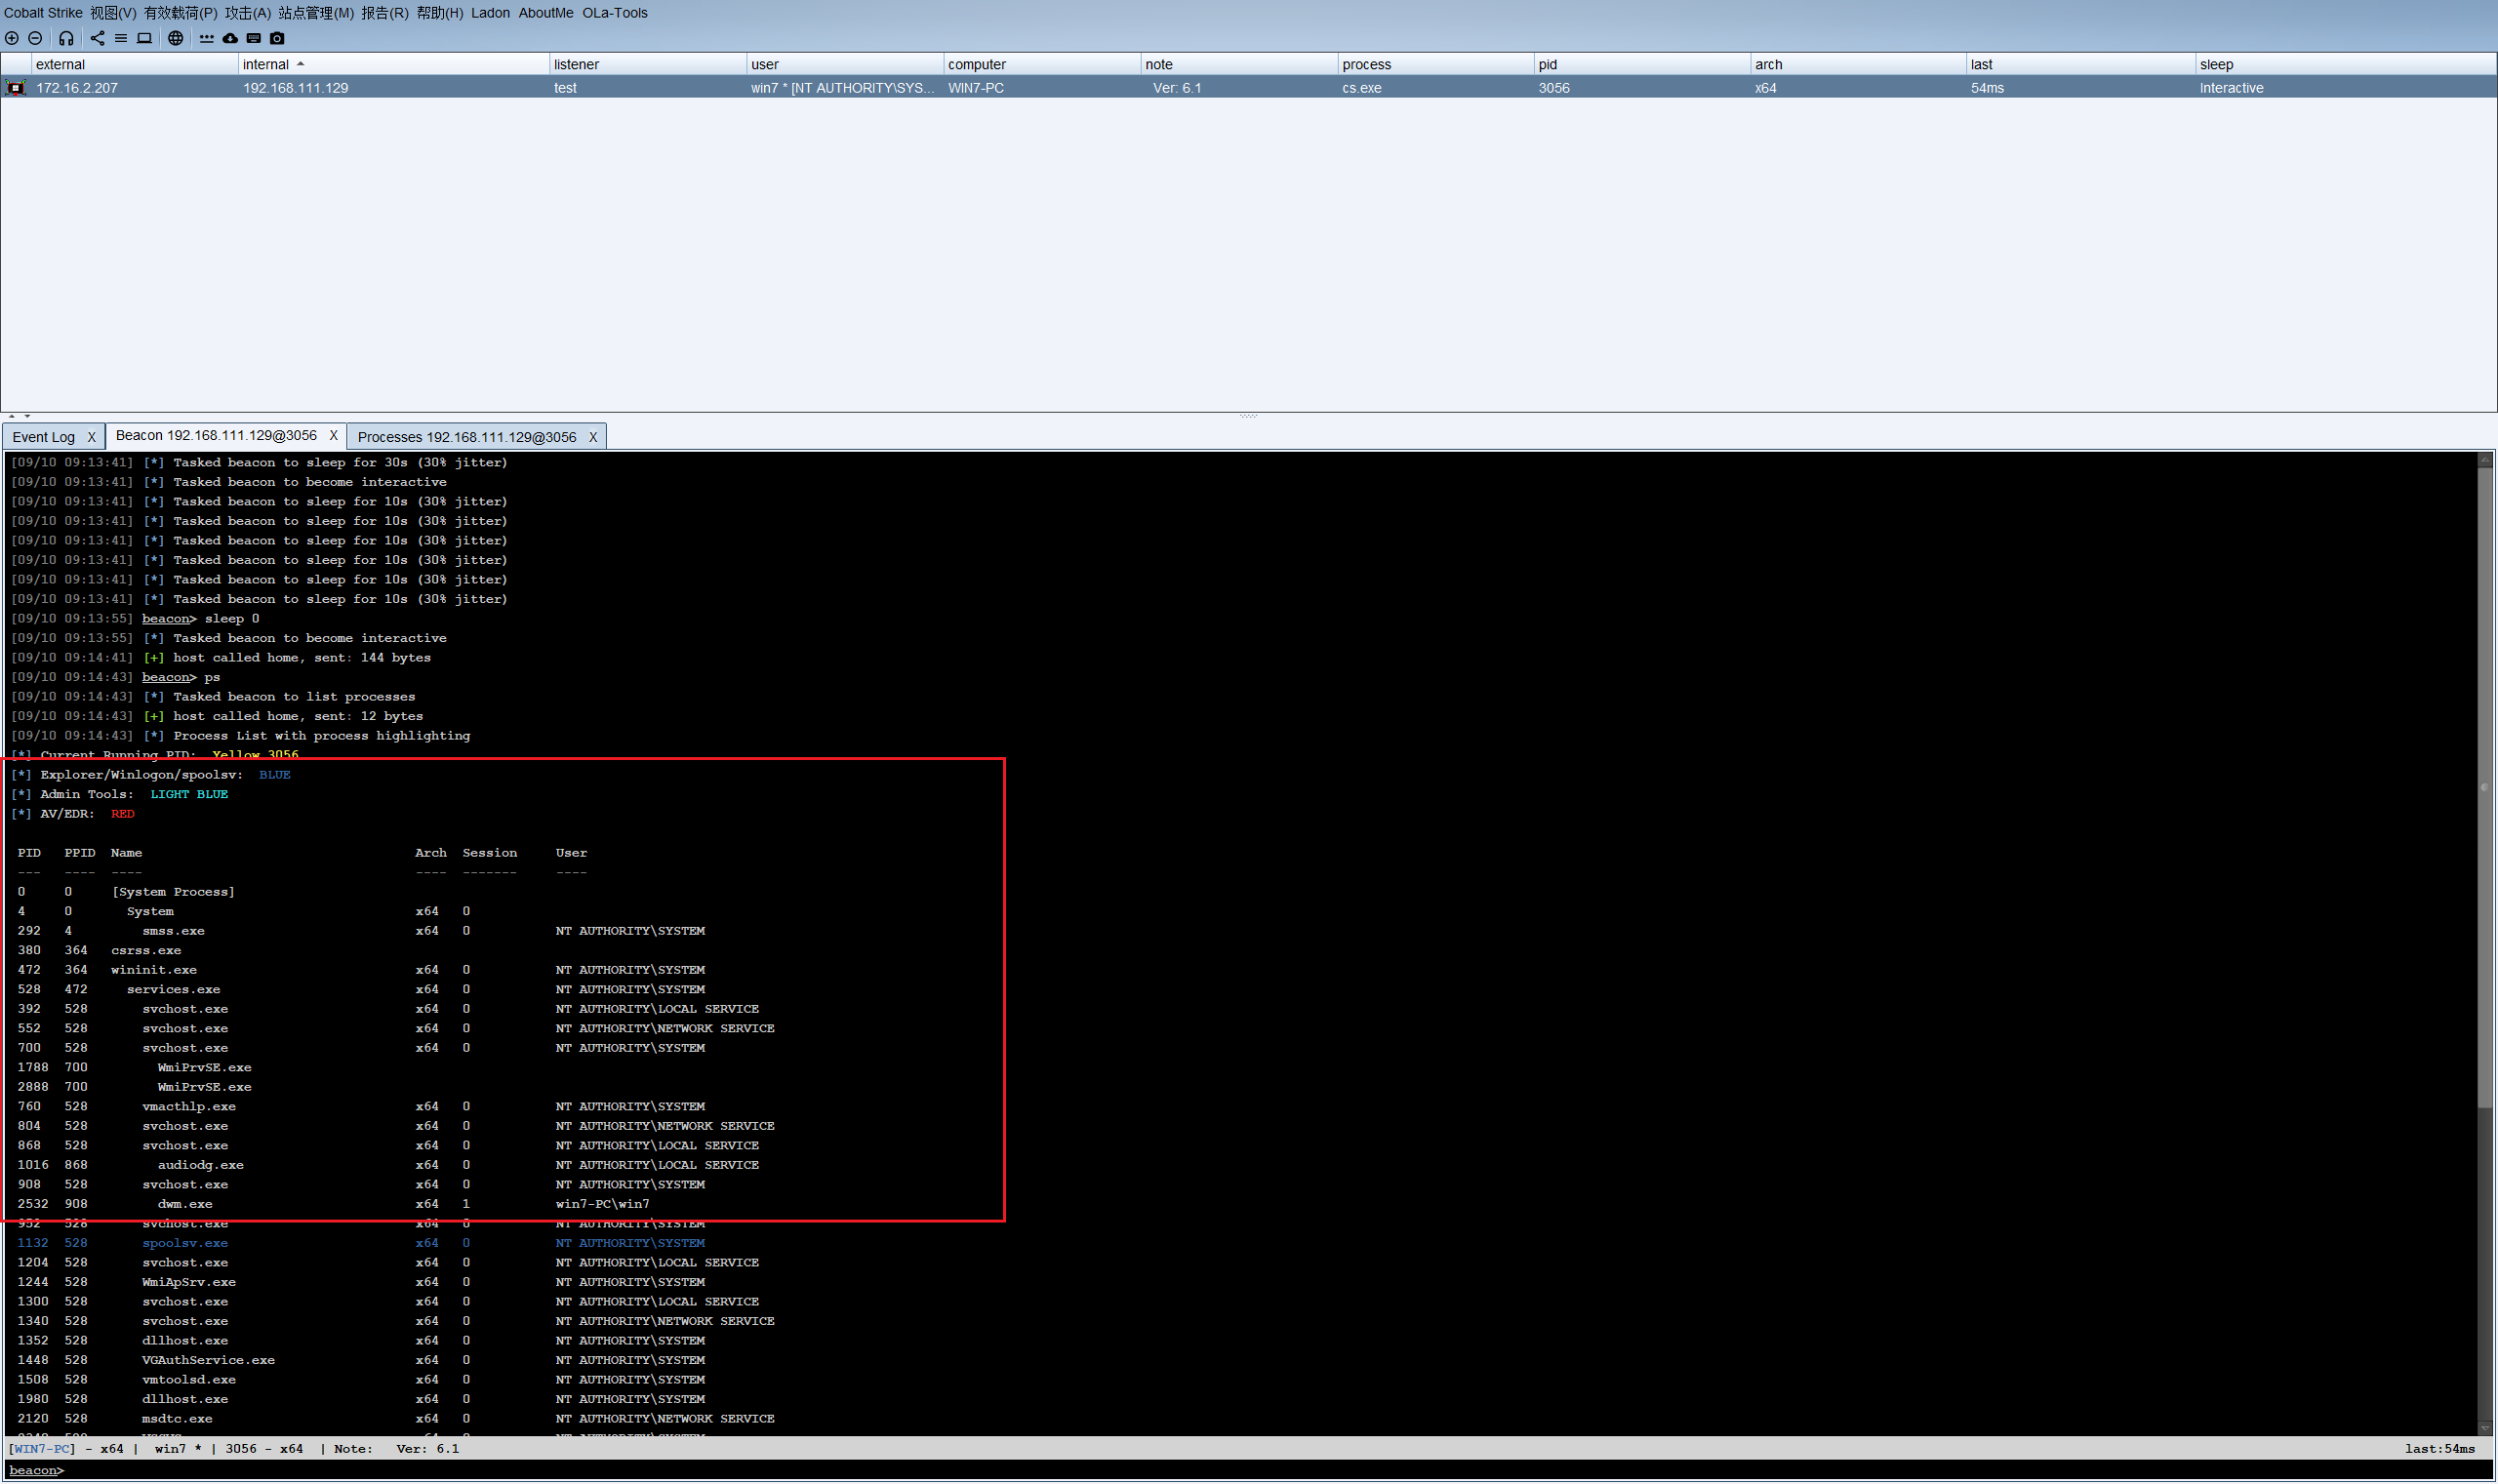Open downloaded files cloud icon
Image resolution: width=2498 pixels, height=1484 pixels.
pyautogui.click(x=230, y=38)
